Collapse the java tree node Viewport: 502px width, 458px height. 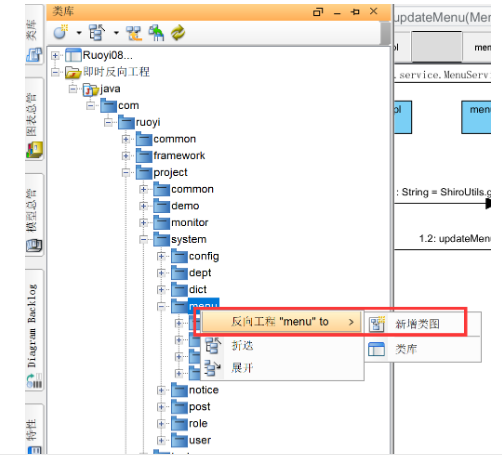point(73,89)
